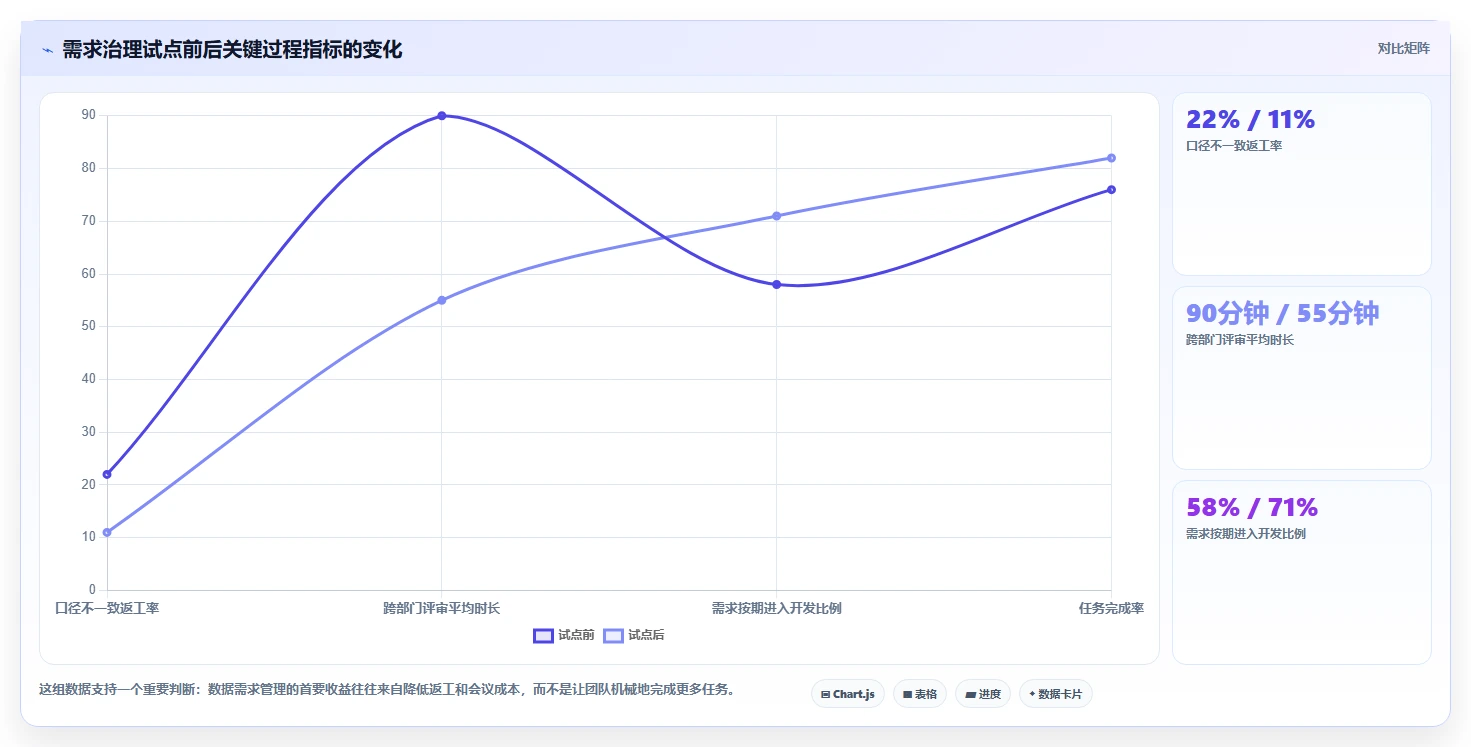Viewport: 1471px width, 747px height.
Task: Click the 对比矩阵 label in the header
Action: click(1404, 48)
